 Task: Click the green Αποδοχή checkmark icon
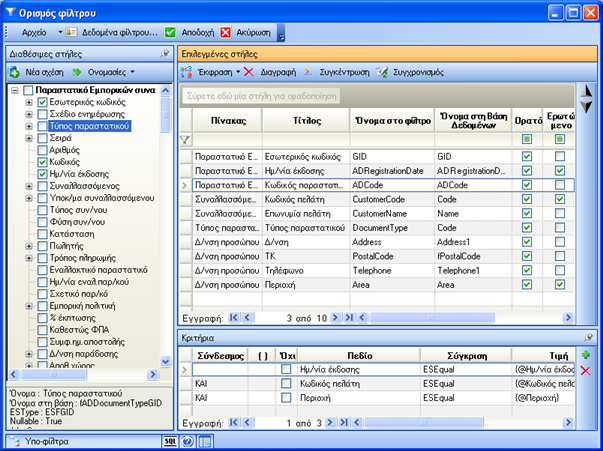170,33
